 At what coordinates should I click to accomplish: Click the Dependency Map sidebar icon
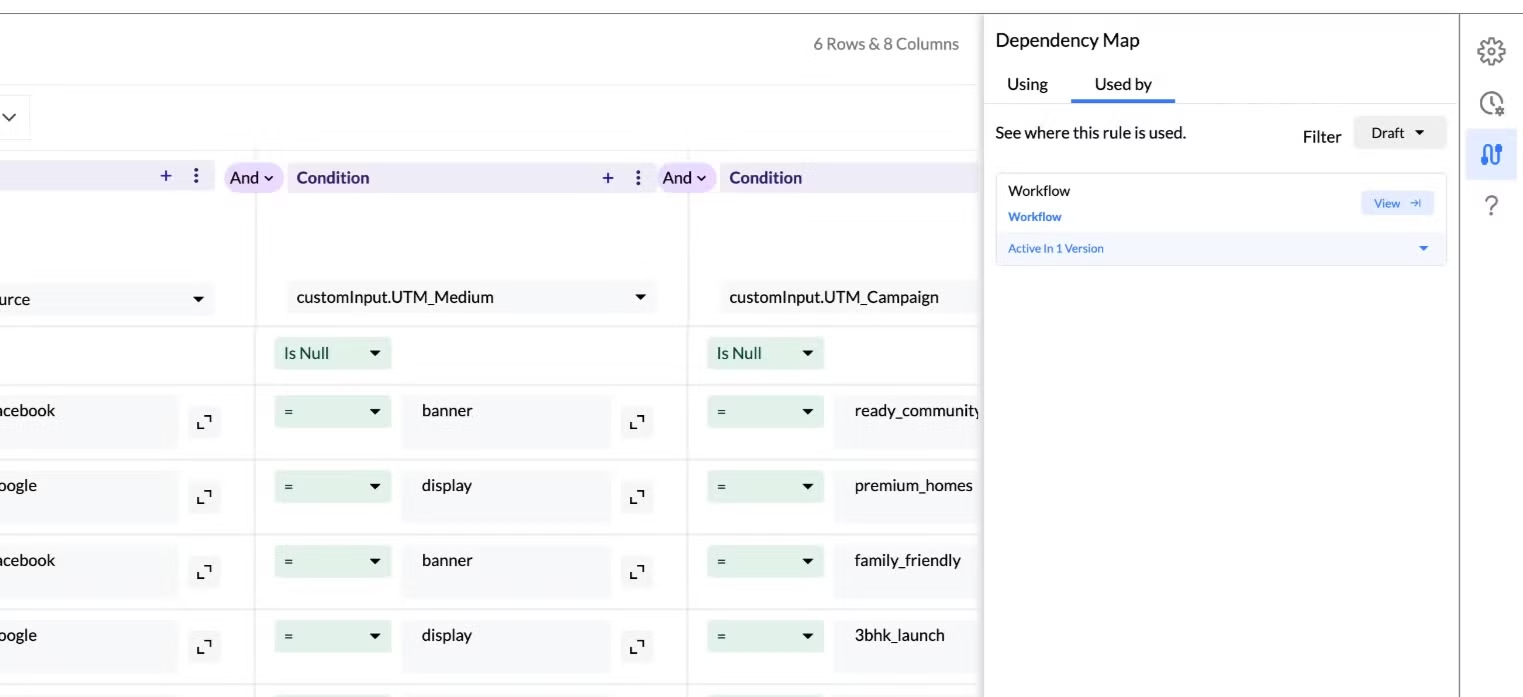coord(1490,155)
